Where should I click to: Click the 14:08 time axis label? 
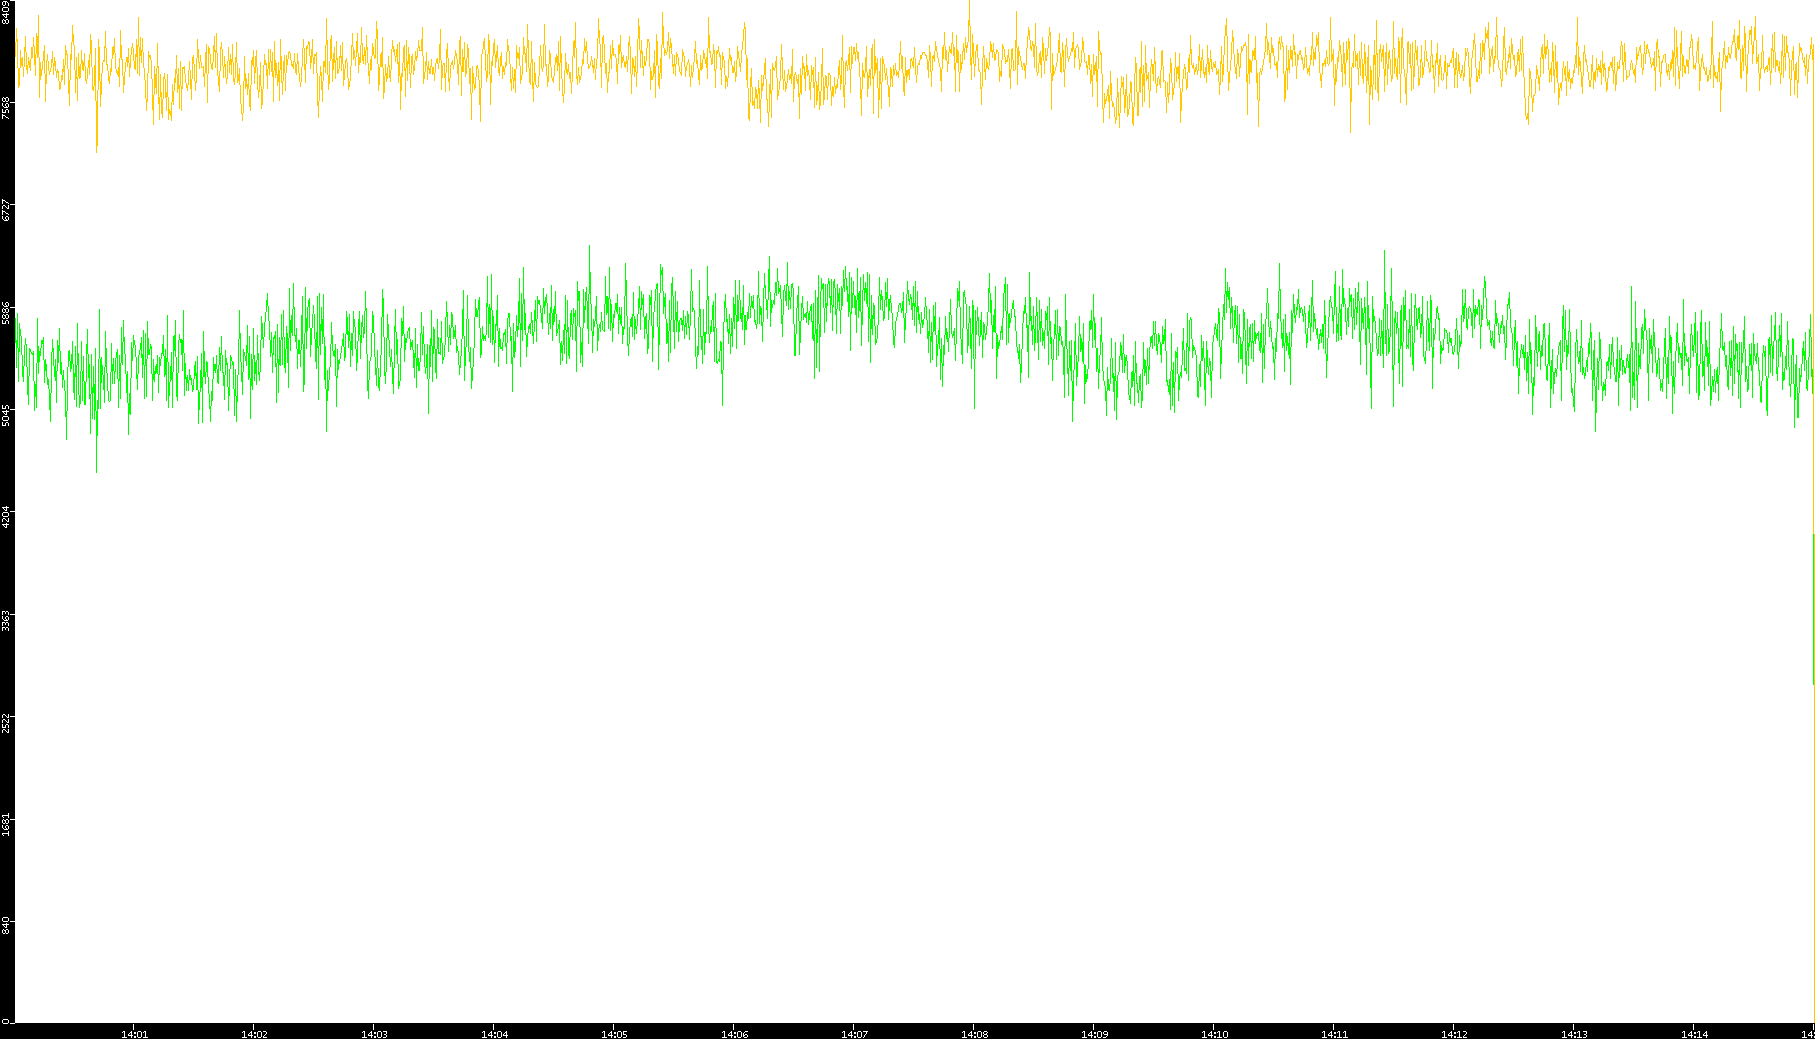[x=974, y=1034]
